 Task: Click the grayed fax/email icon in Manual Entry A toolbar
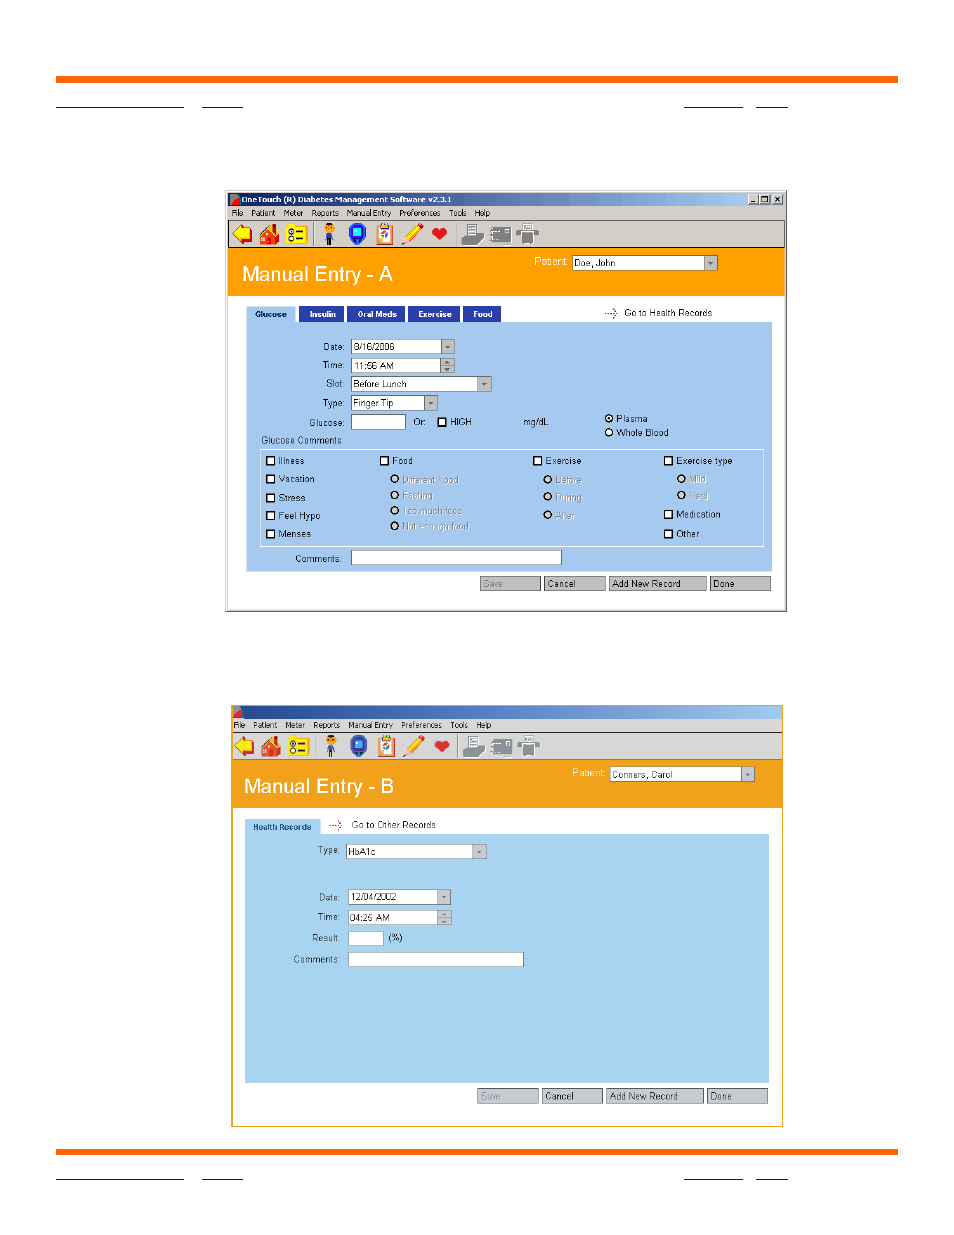[x=500, y=234]
